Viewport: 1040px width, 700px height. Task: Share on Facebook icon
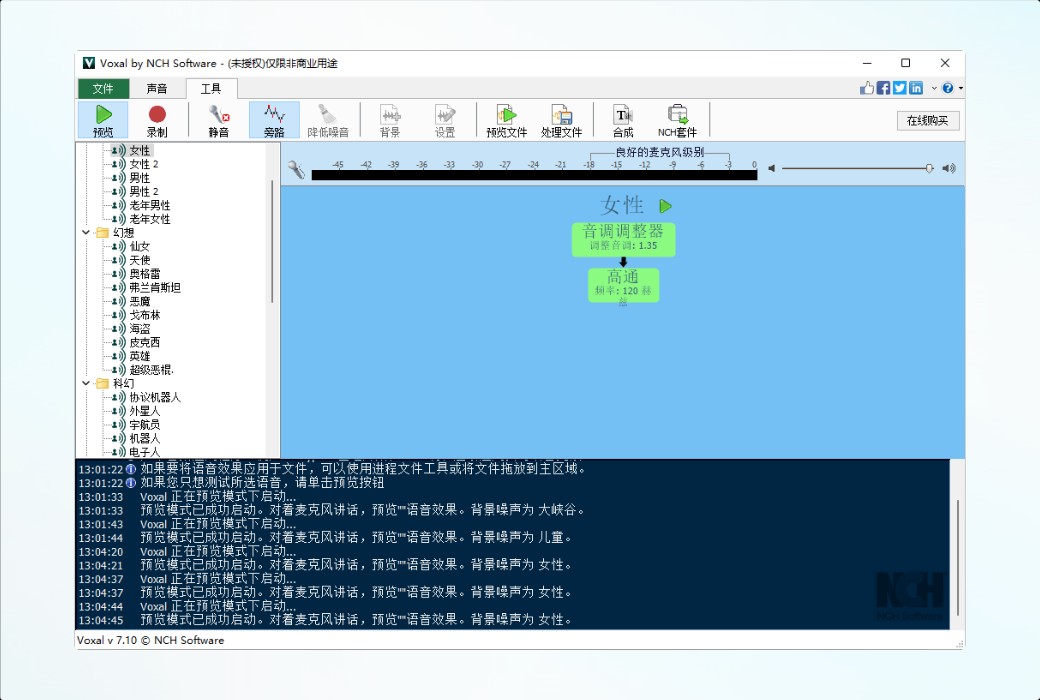click(x=883, y=88)
